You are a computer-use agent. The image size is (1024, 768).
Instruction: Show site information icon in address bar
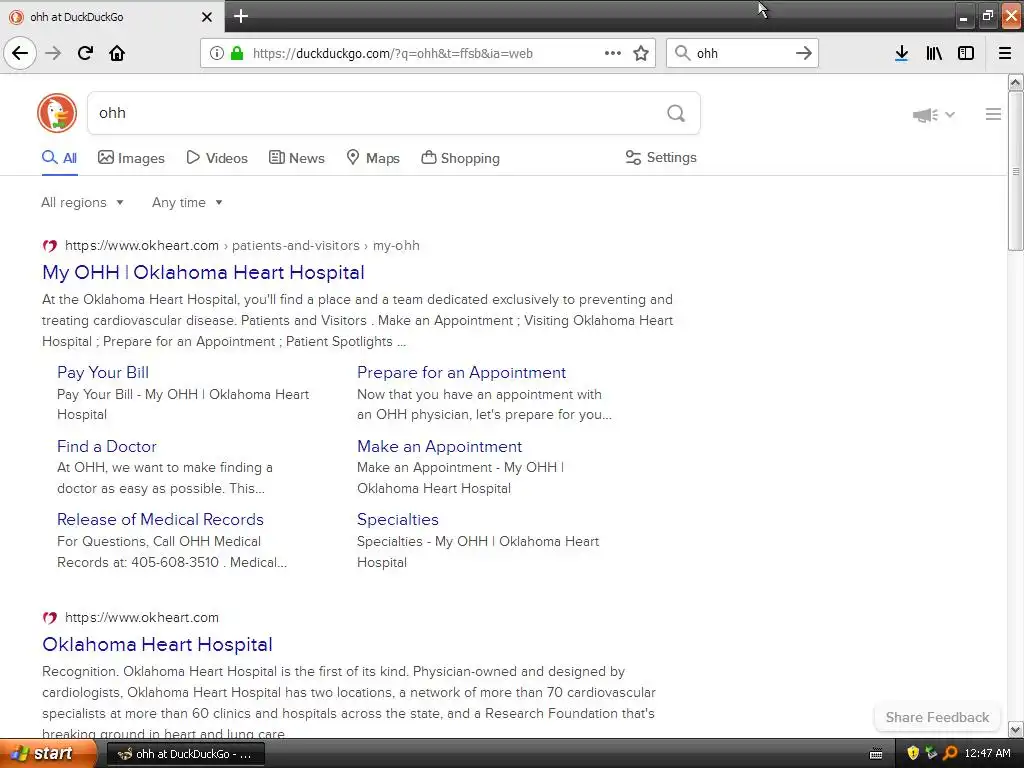click(217, 53)
